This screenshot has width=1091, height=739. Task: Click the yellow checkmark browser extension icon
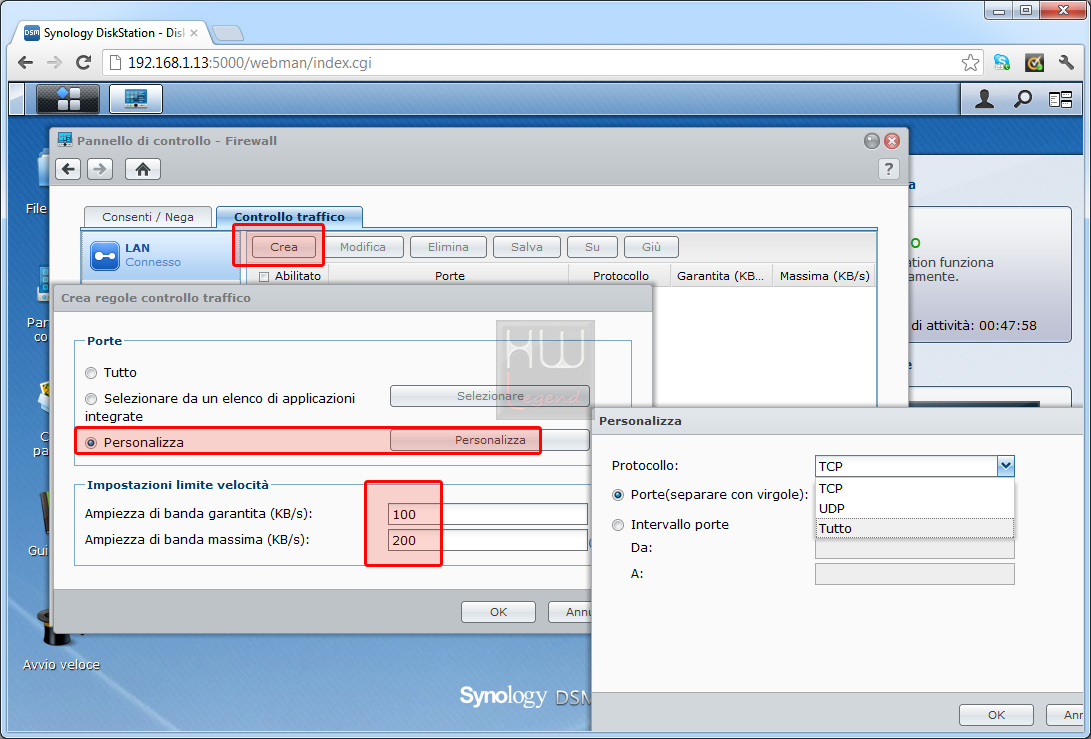[x=1035, y=63]
